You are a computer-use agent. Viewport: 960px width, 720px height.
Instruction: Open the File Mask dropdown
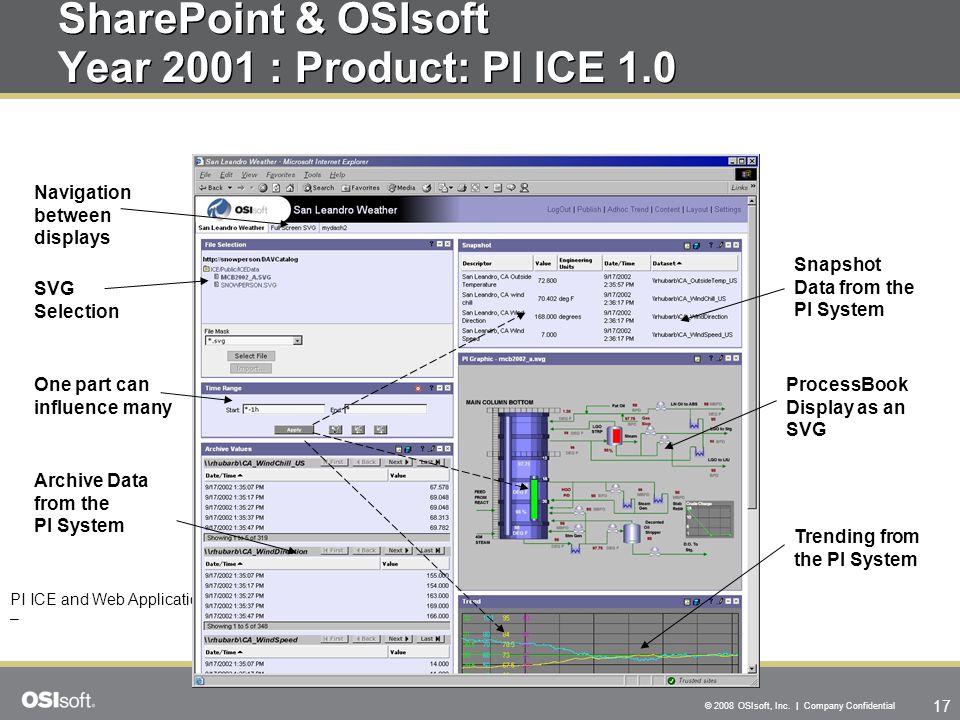tap(297, 340)
